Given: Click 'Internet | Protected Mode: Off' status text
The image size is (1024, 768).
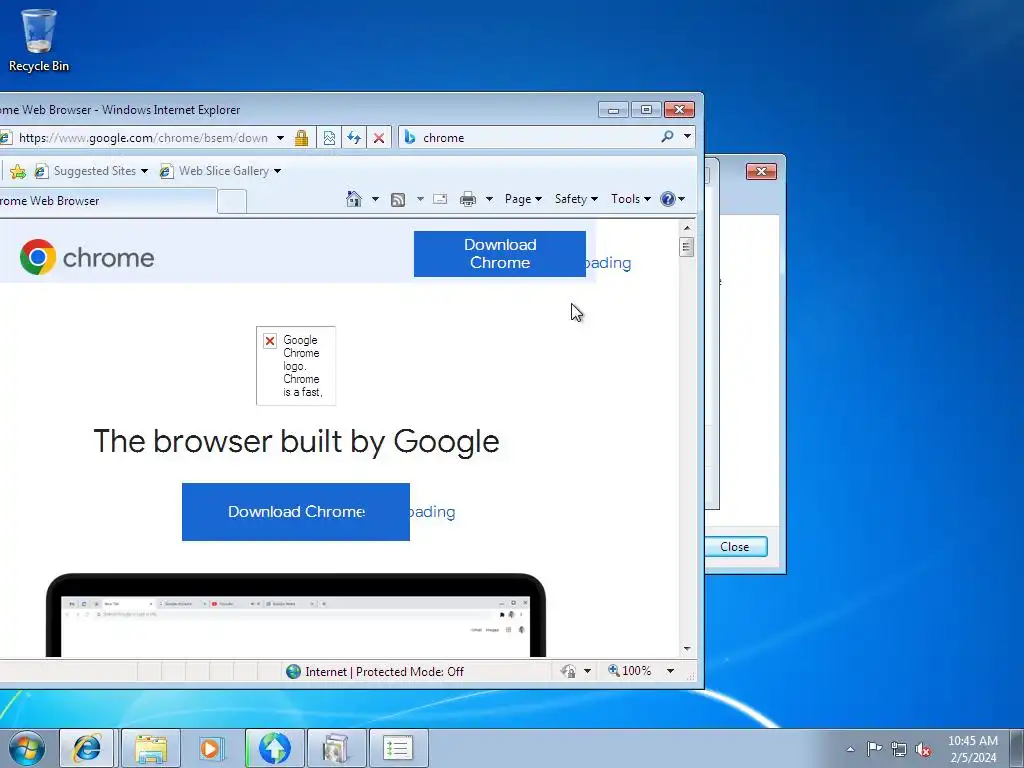Looking at the screenshot, I should pyautogui.click(x=384, y=671).
